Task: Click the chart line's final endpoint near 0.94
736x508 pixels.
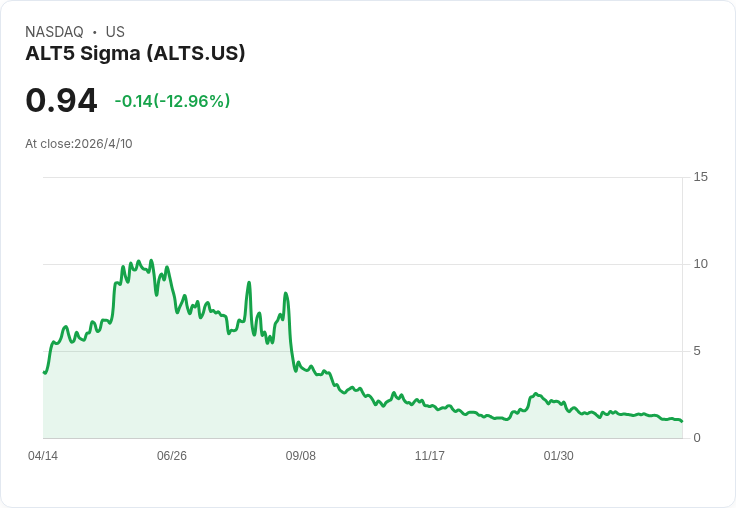Action: point(682,421)
